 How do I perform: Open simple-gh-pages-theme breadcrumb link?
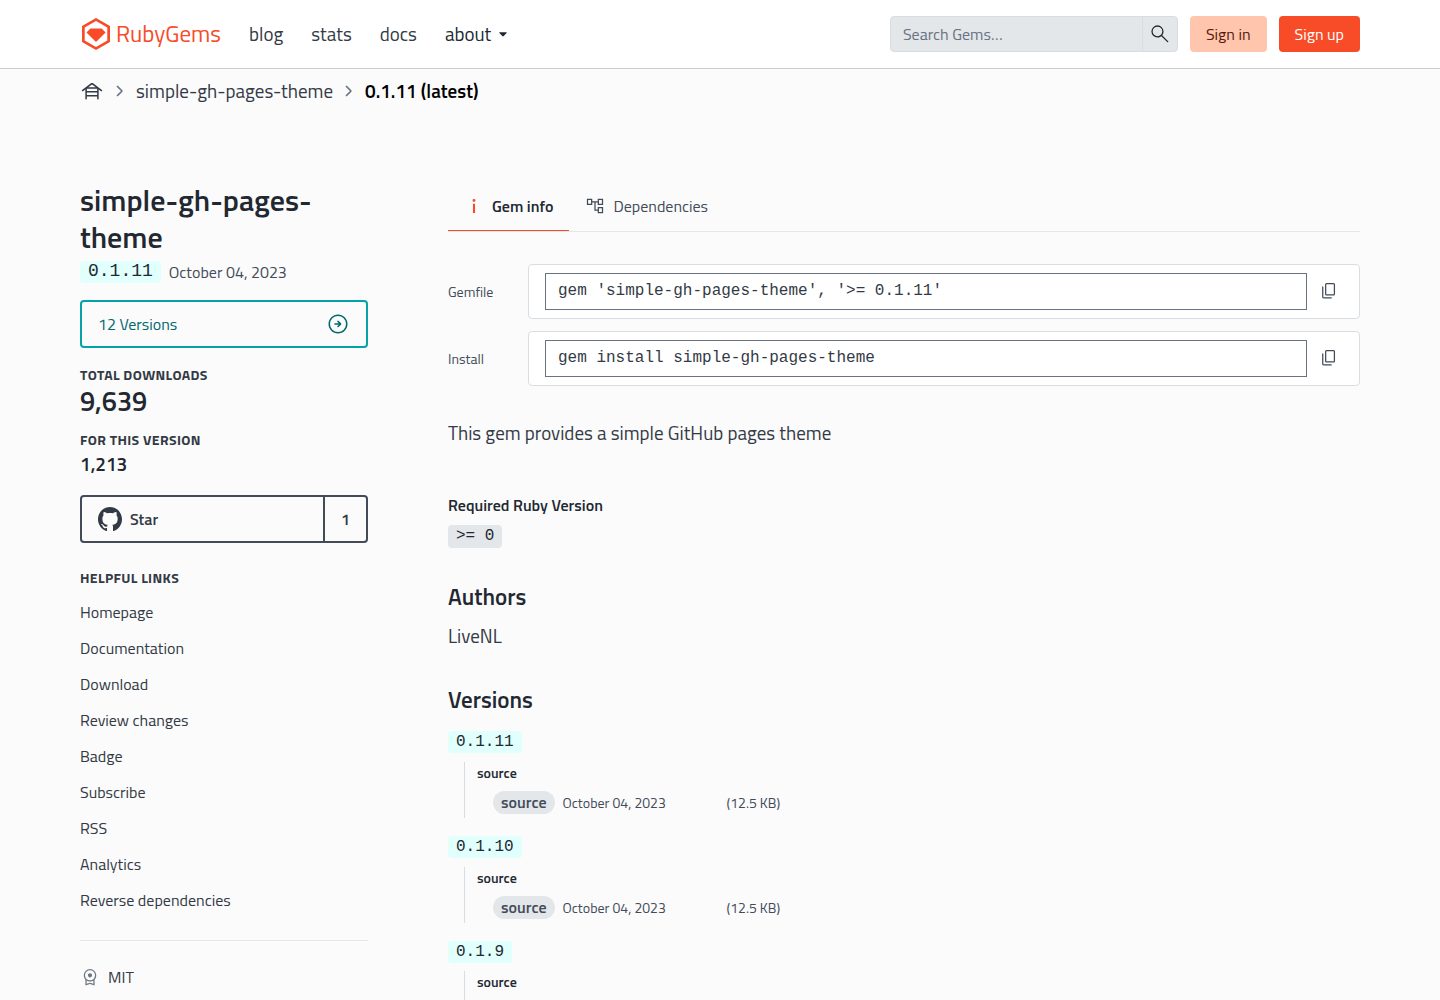point(234,91)
